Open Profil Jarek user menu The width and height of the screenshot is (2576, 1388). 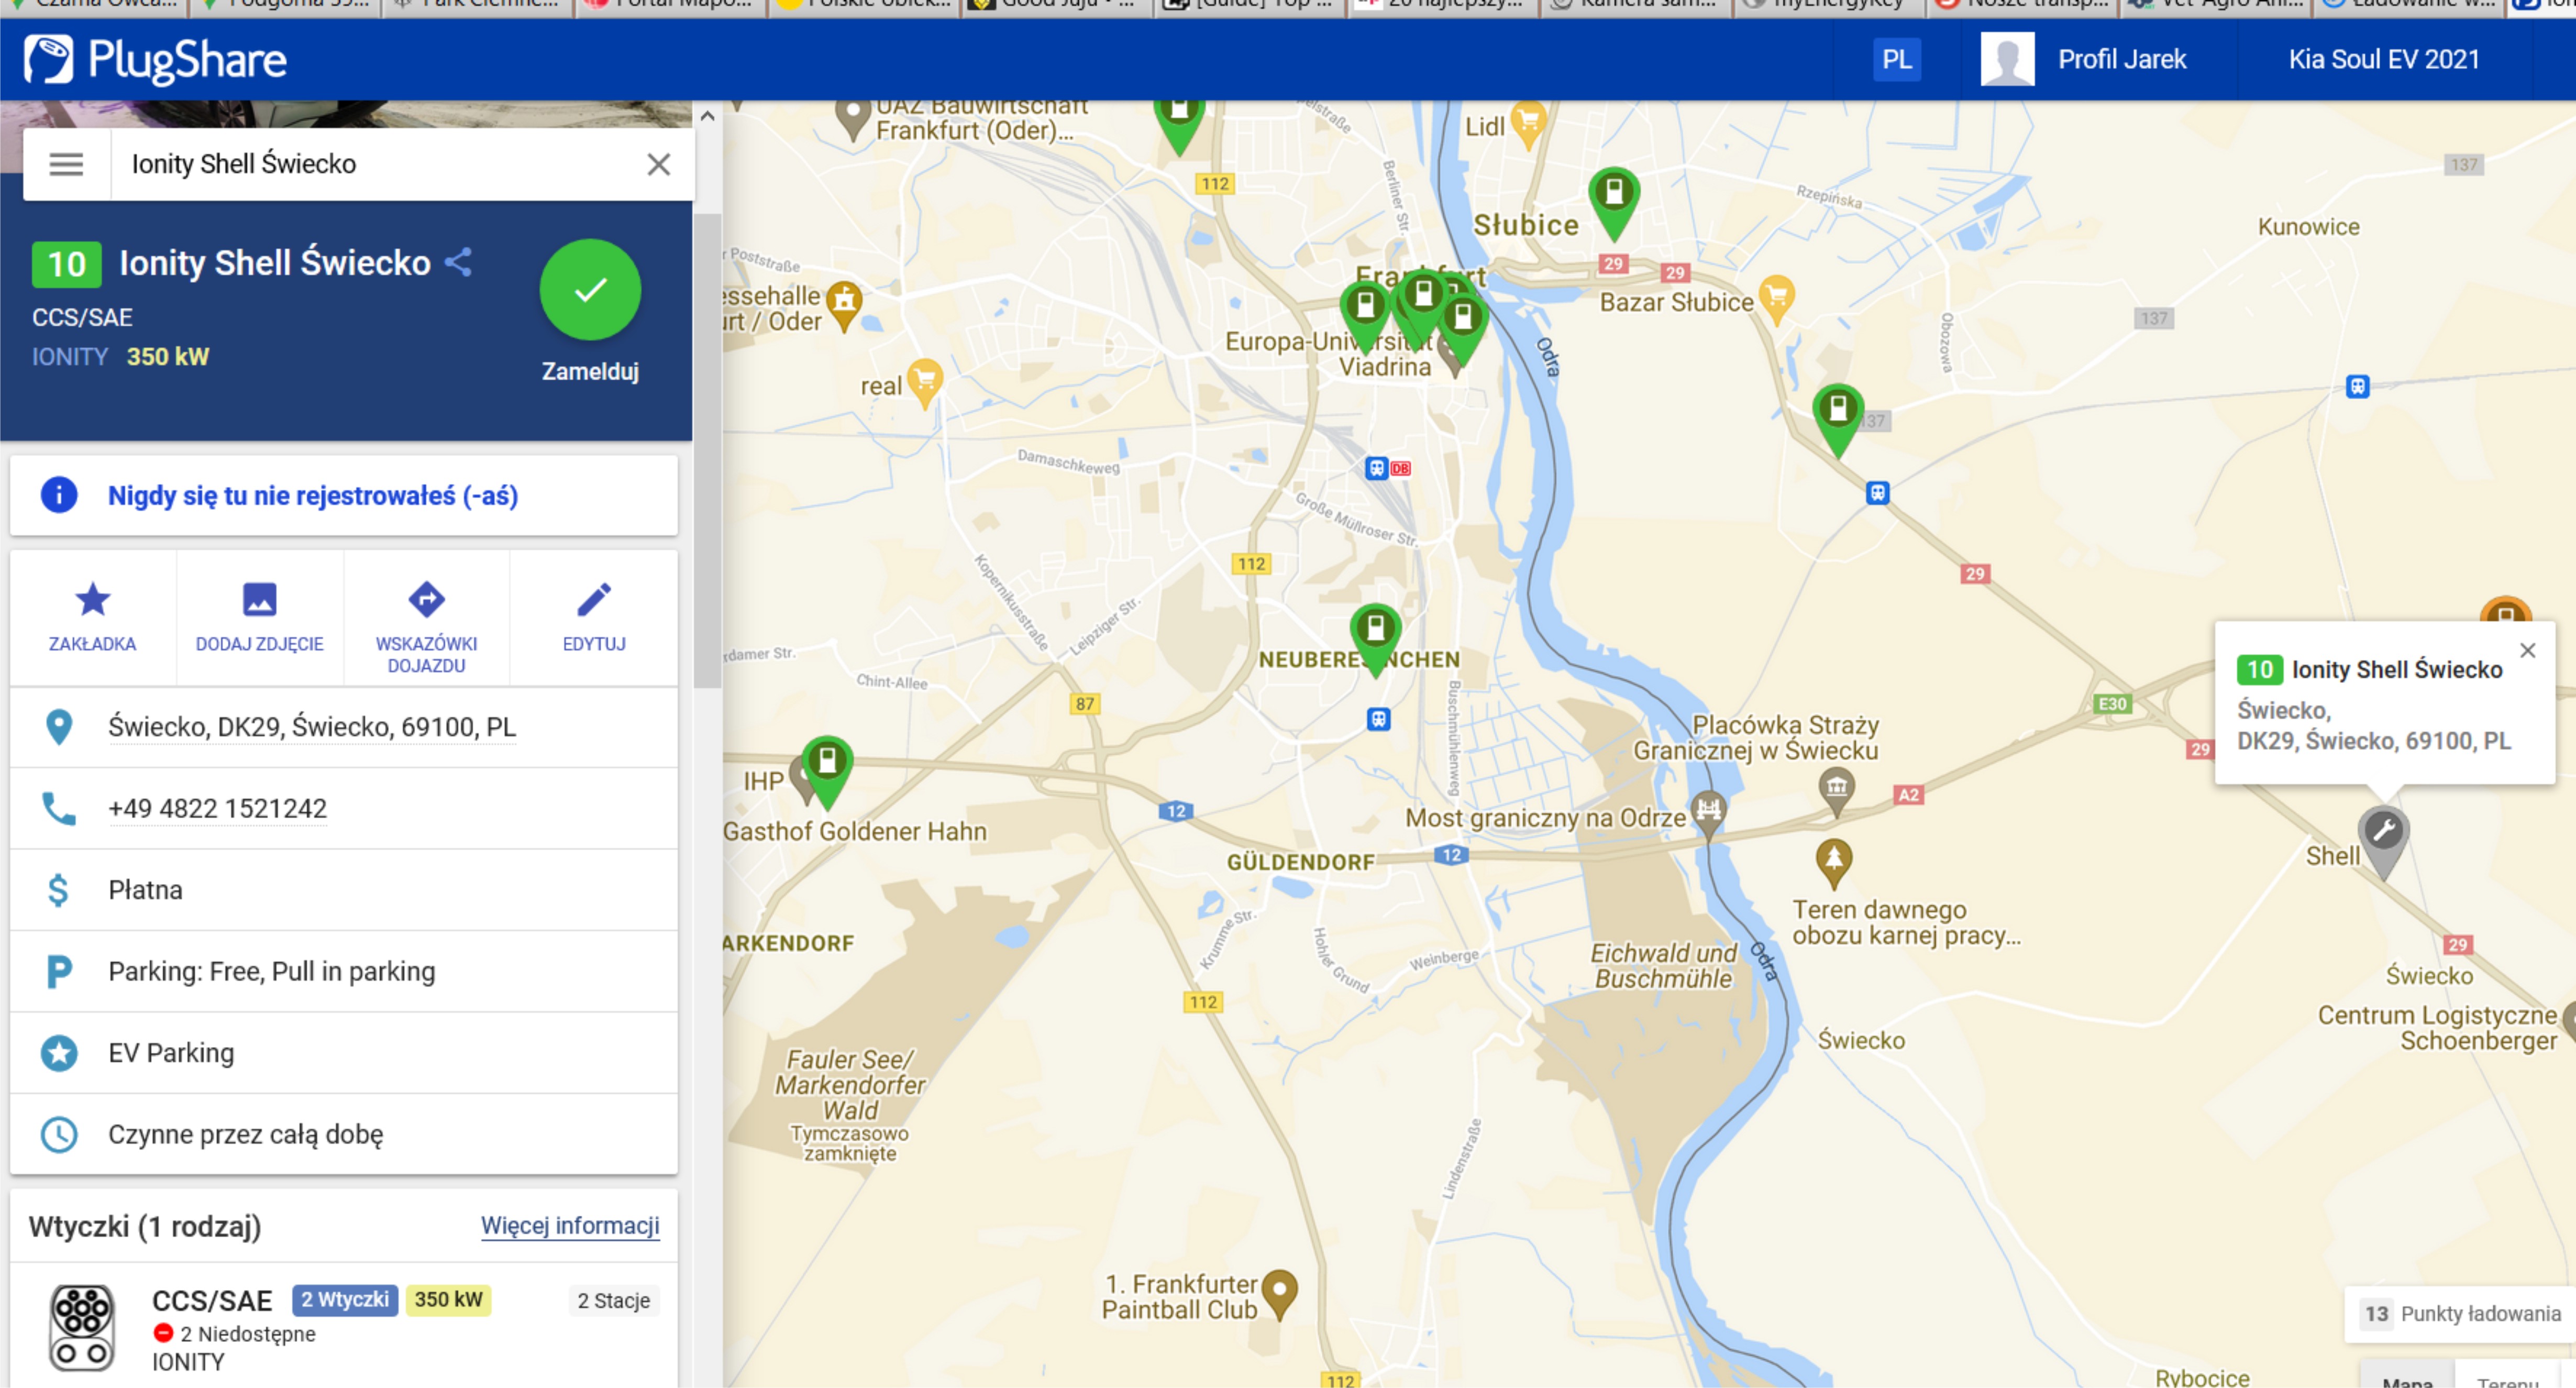[2121, 59]
